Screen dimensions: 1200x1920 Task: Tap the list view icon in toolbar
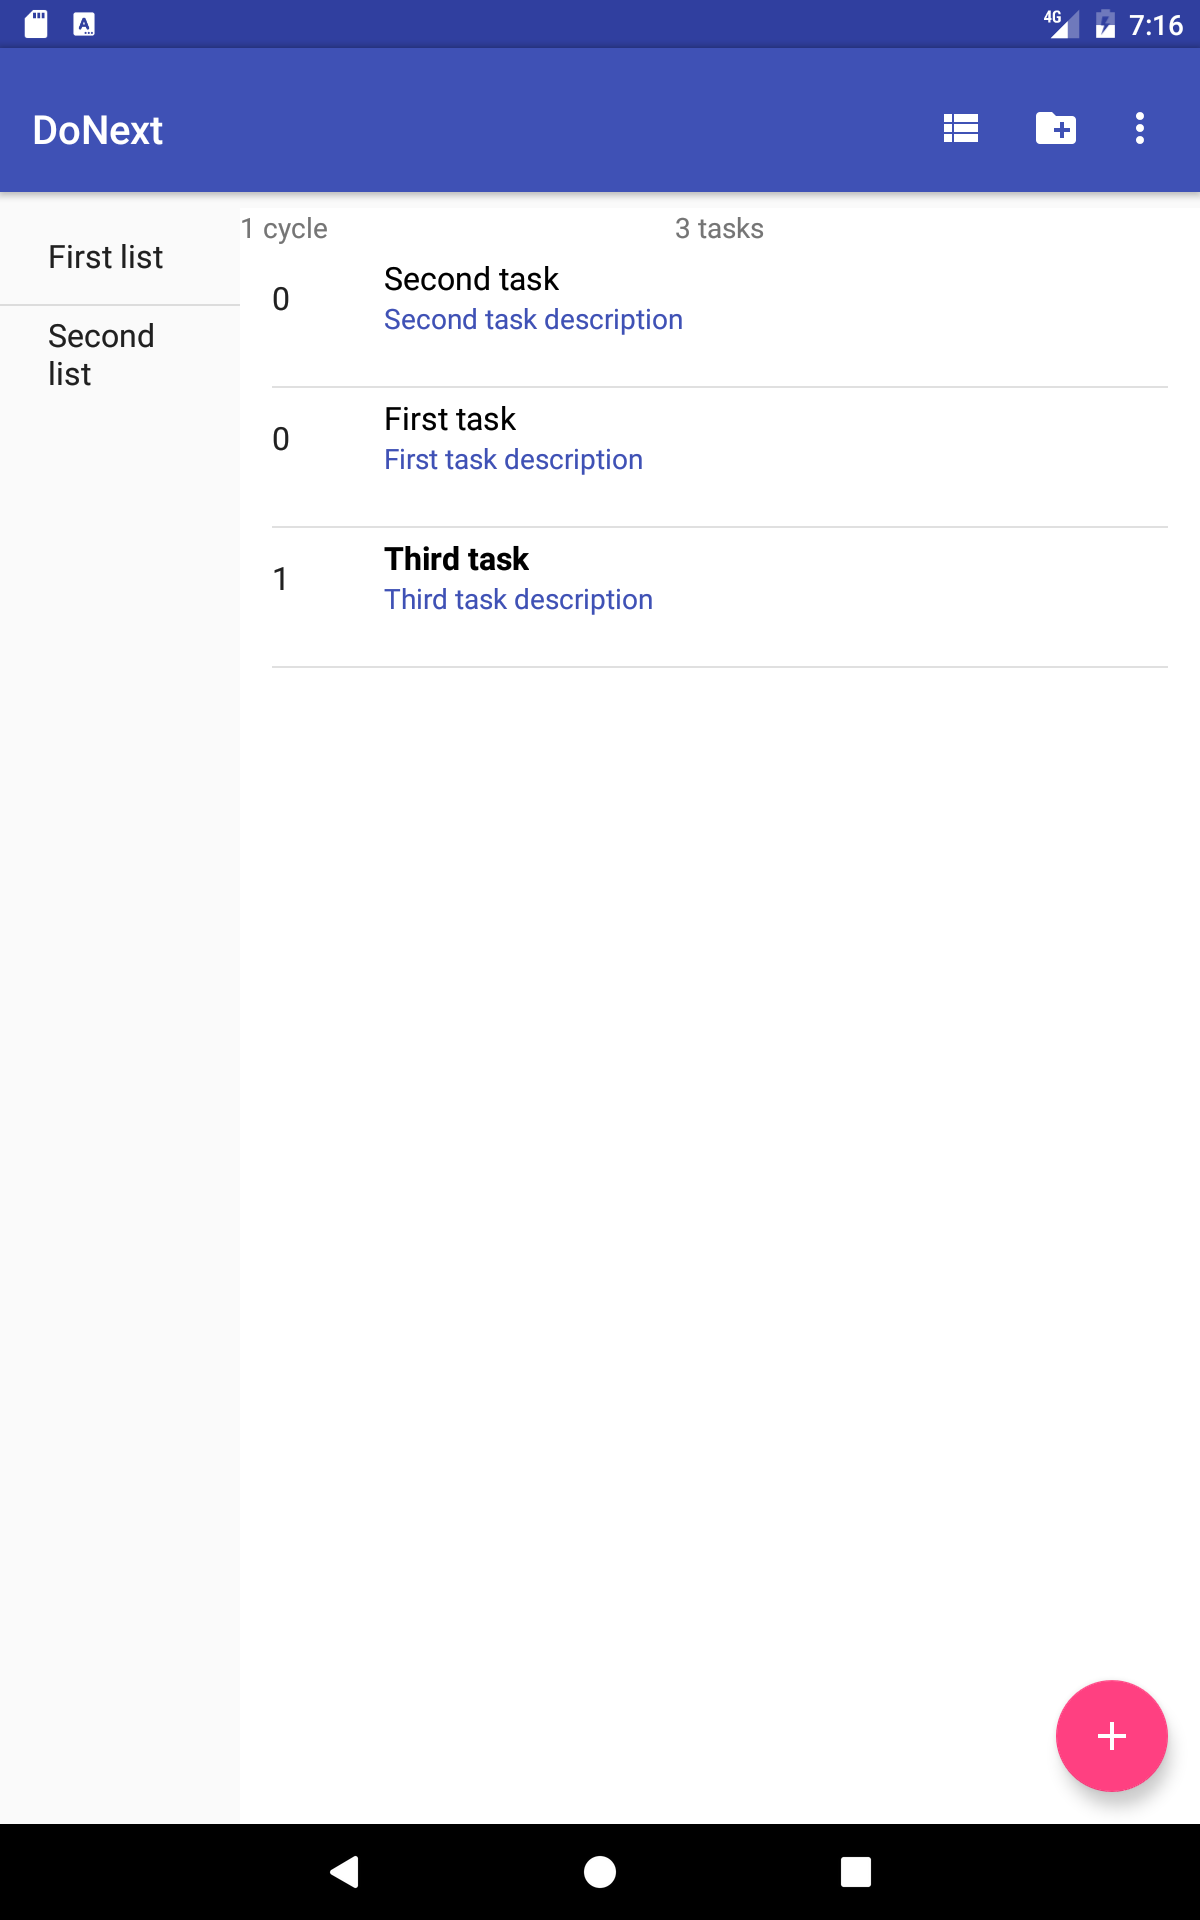click(960, 129)
